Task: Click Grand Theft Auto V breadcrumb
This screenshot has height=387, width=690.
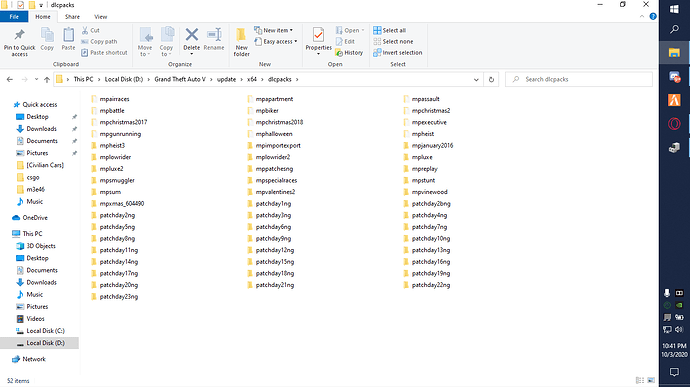Action: point(180,79)
